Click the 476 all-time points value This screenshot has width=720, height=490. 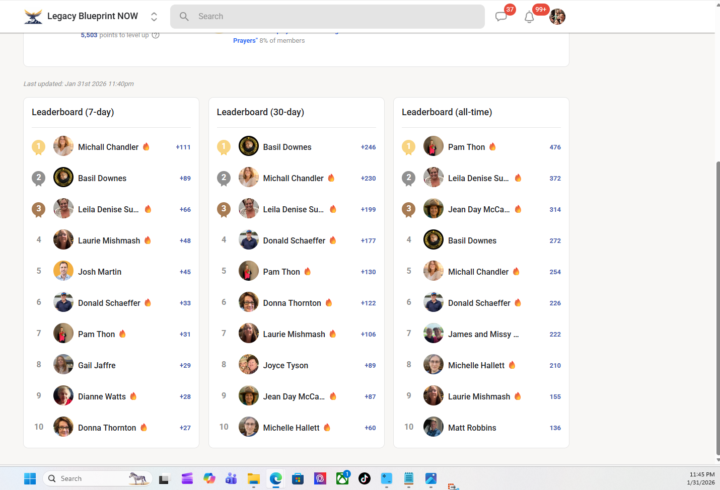(555, 147)
